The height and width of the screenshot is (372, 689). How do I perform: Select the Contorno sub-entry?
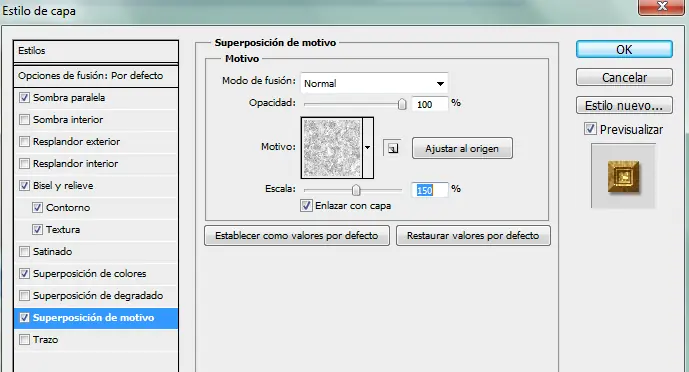coord(68,207)
